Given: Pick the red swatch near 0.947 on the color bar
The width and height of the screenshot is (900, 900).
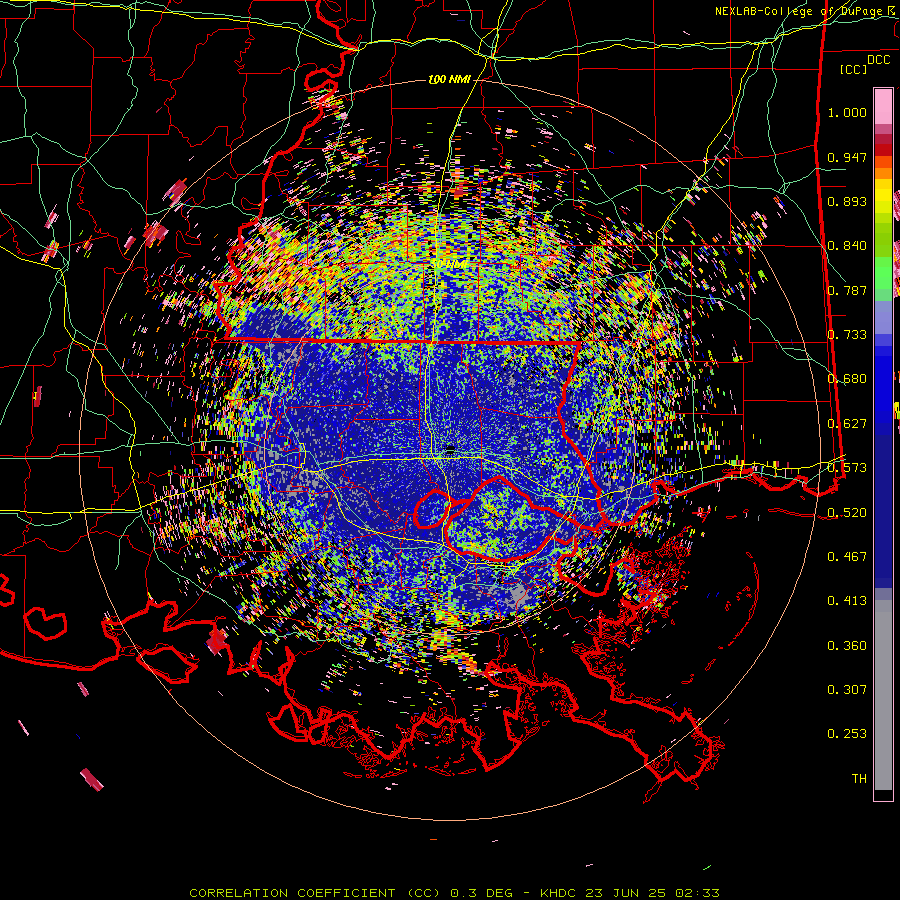Looking at the screenshot, I should coord(883,150).
